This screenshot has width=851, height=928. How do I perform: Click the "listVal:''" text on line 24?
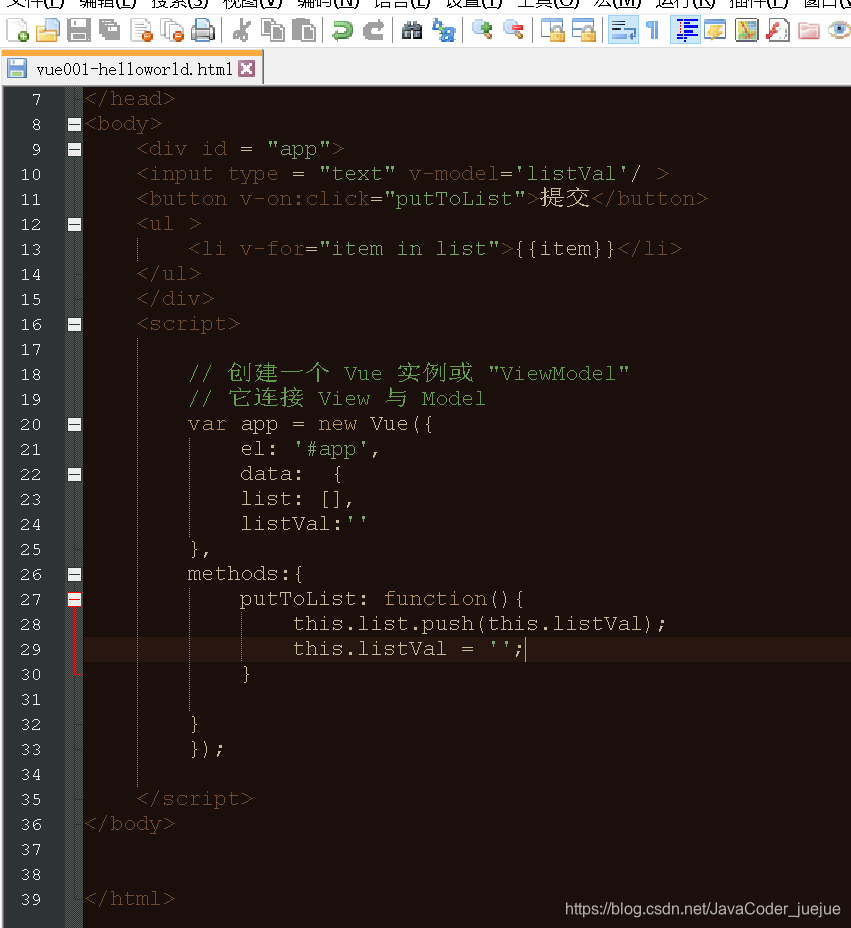(304, 524)
